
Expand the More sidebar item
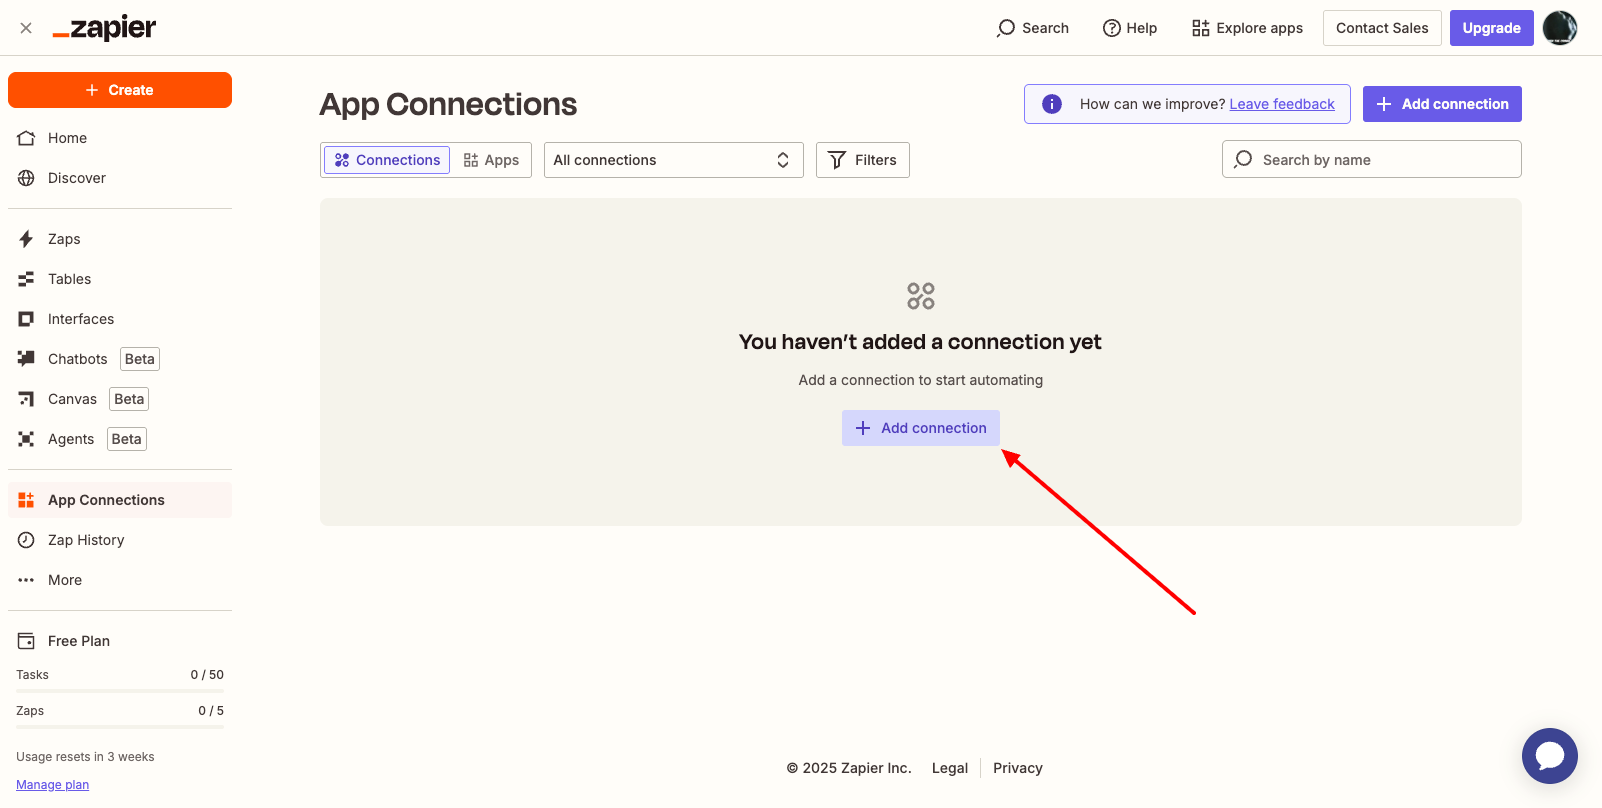click(x=120, y=580)
